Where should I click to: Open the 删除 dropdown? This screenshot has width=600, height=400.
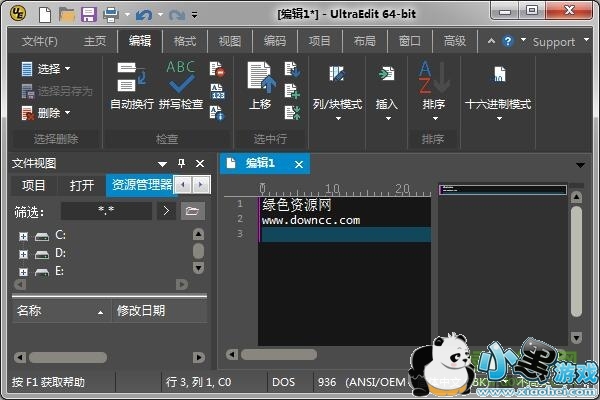(x=46, y=113)
